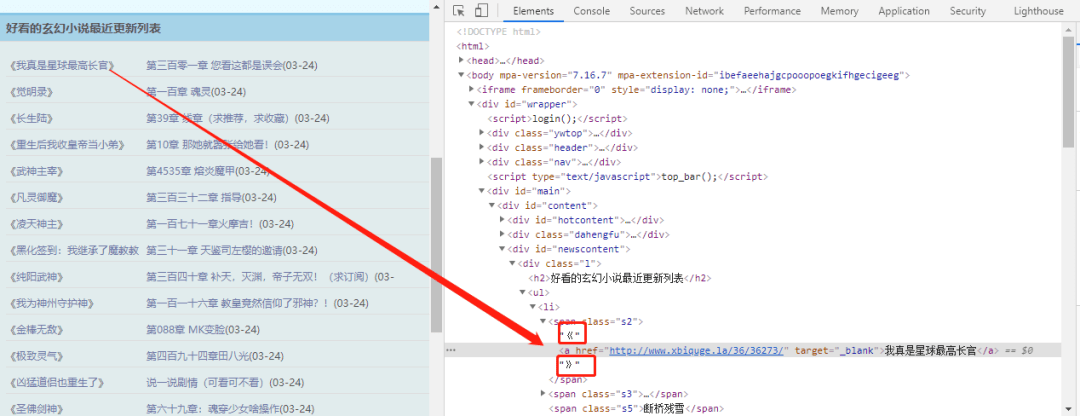Image resolution: width=1080 pixels, height=416 pixels.
Task: Click the three-dot row actions icon in DOM tree
Action: click(x=451, y=351)
